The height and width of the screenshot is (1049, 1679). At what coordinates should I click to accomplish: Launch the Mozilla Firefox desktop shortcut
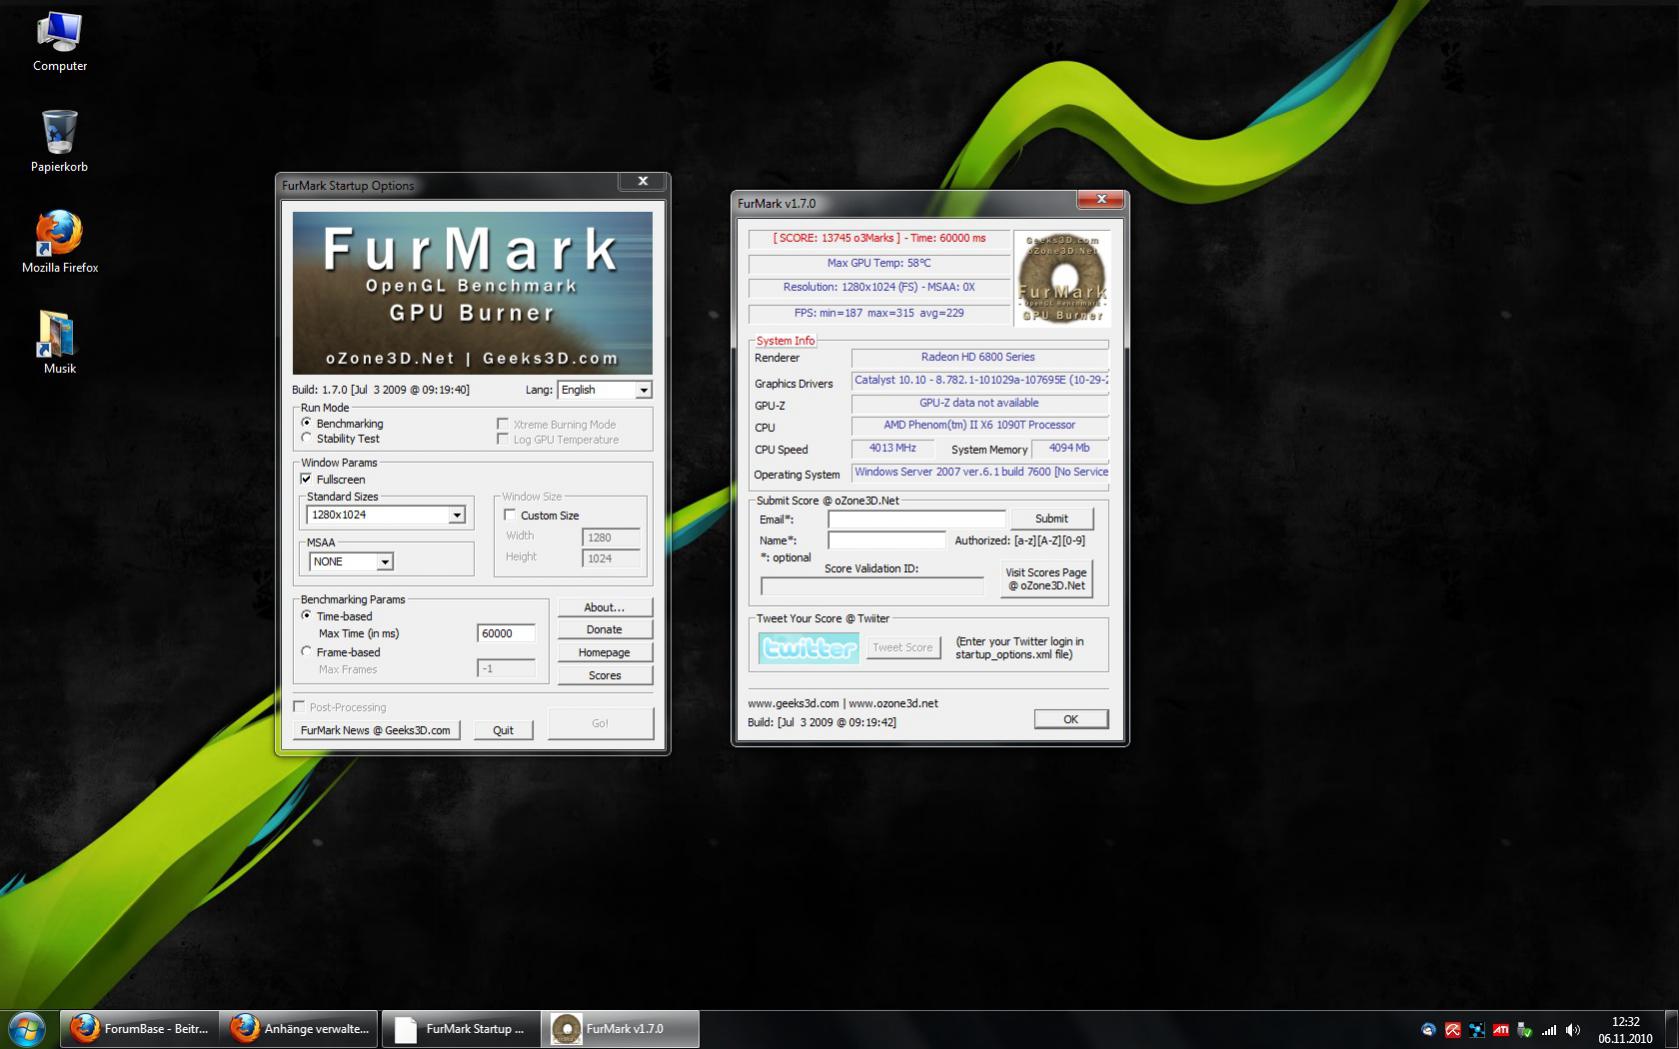coord(60,241)
